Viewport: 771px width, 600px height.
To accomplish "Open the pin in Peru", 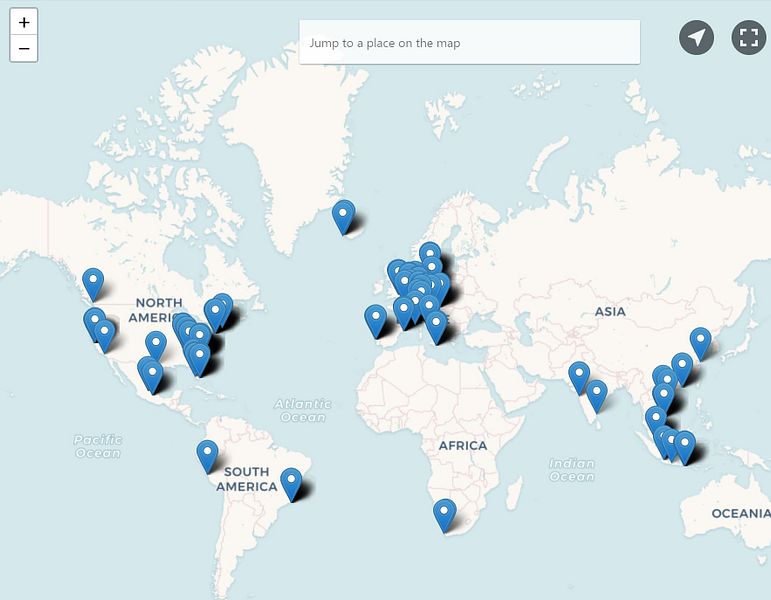I will tap(208, 456).
